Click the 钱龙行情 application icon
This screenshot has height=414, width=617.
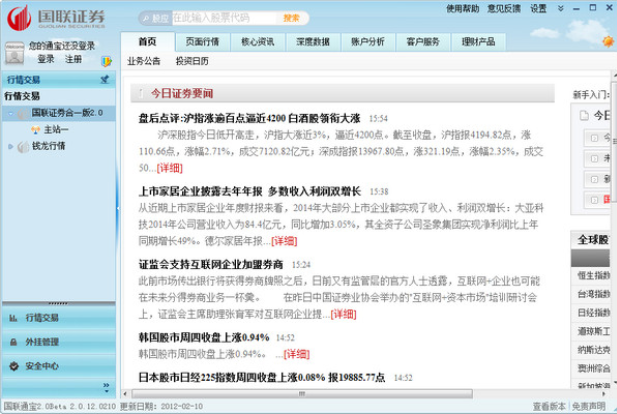tap(23, 146)
